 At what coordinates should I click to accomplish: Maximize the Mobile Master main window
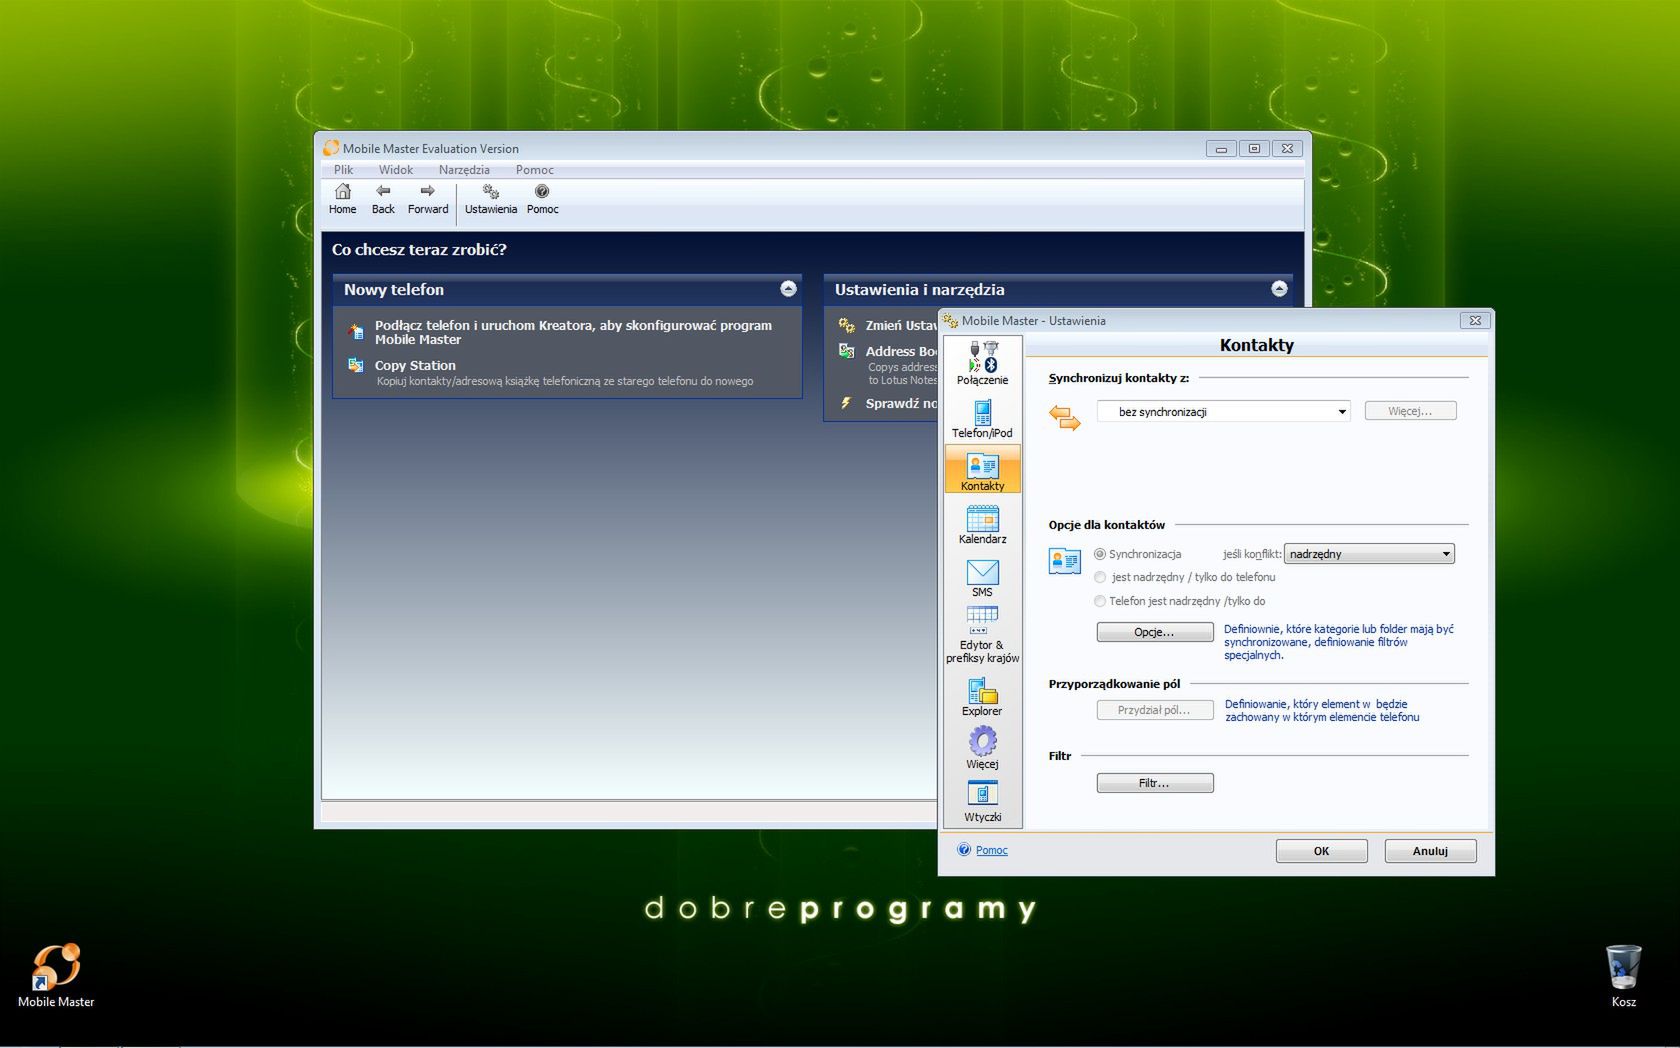point(1254,148)
